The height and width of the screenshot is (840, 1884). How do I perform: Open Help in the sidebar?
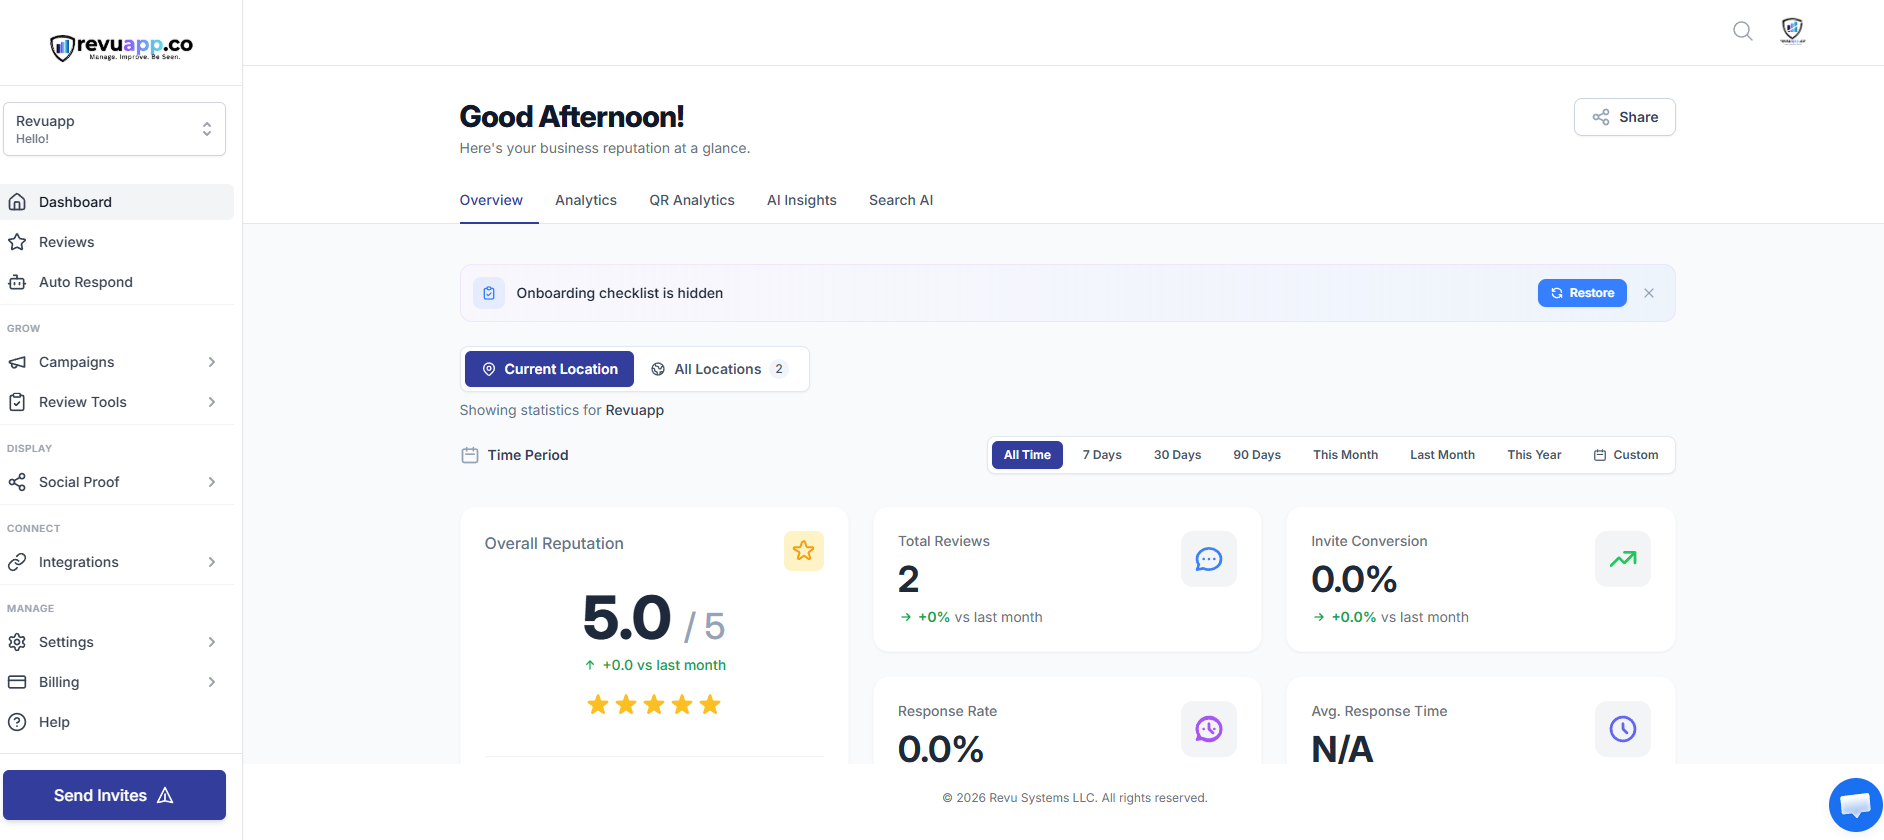(x=117, y=722)
